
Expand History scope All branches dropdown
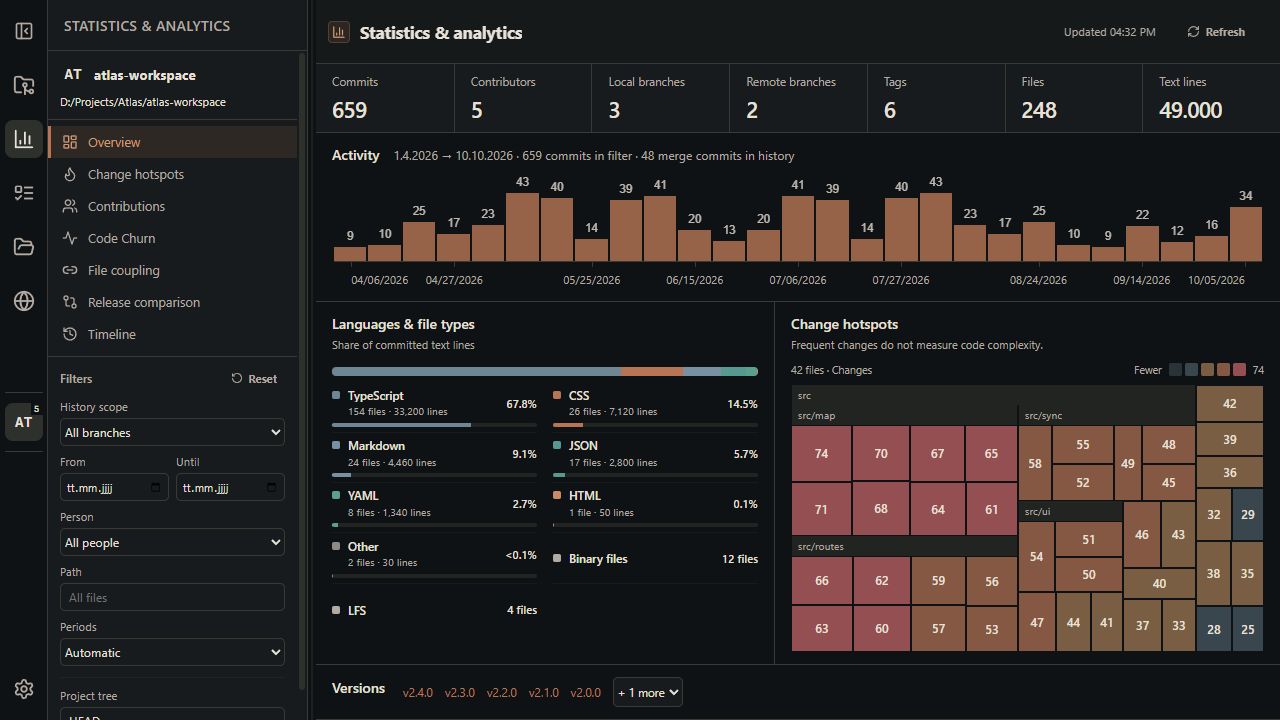pos(172,432)
